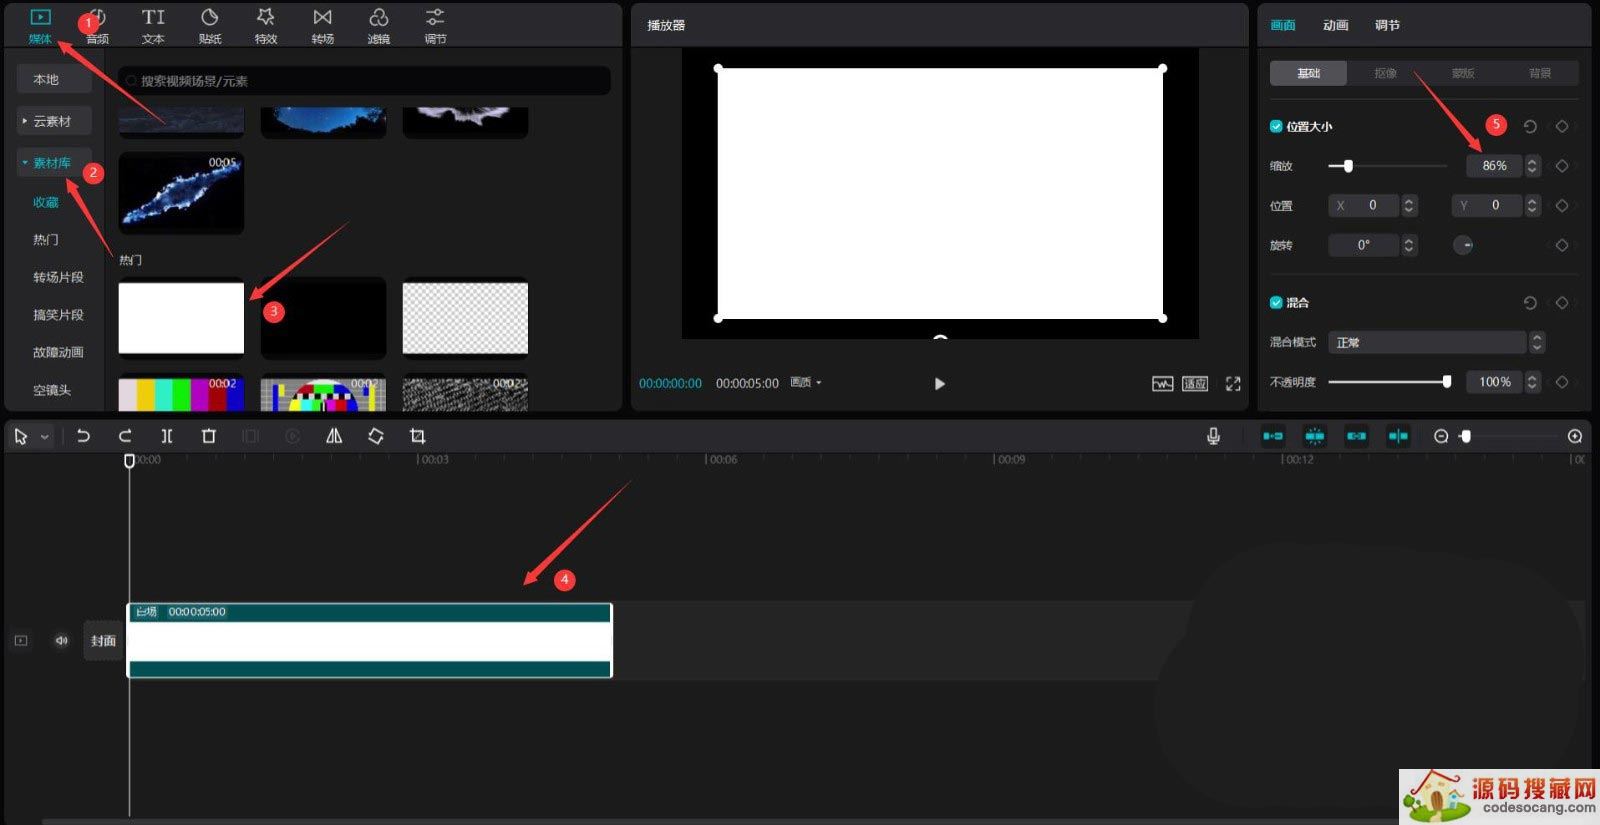The height and width of the screenshot is (825, 1600).
Task: Open the 贴纸 stickers panel
Action: click(x=209, y=25)
